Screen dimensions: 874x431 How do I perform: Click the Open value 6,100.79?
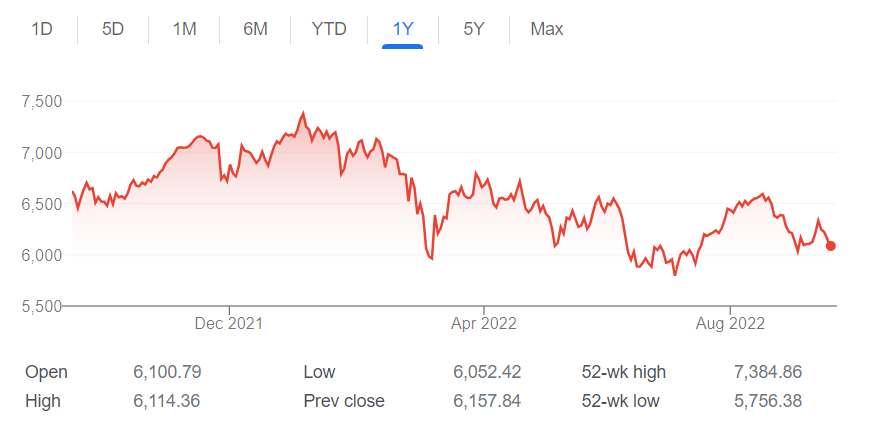[167, 372]
